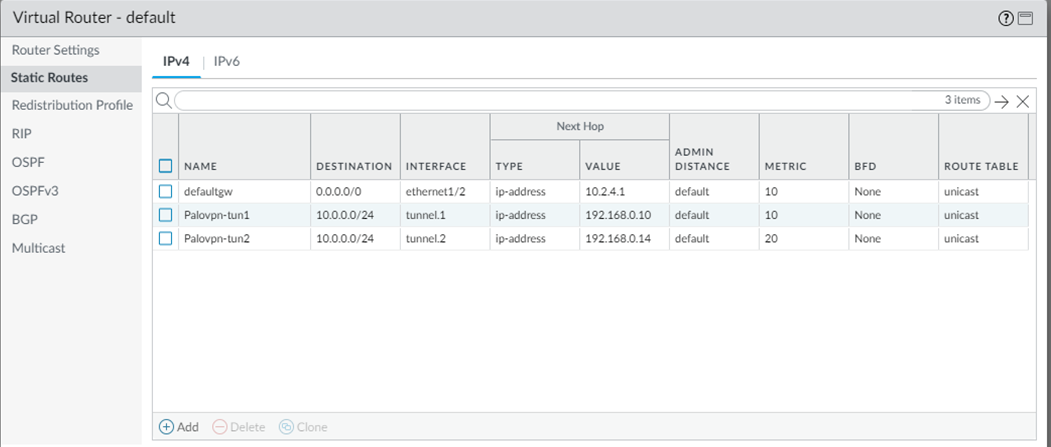Click the tunnel.1 interface cell
1051x447 pixels.
coord(424,215)
